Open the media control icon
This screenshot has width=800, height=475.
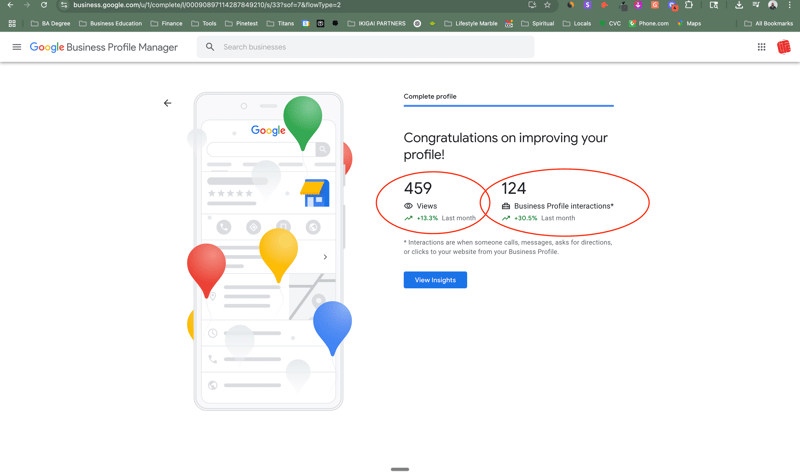click(756, 5)
